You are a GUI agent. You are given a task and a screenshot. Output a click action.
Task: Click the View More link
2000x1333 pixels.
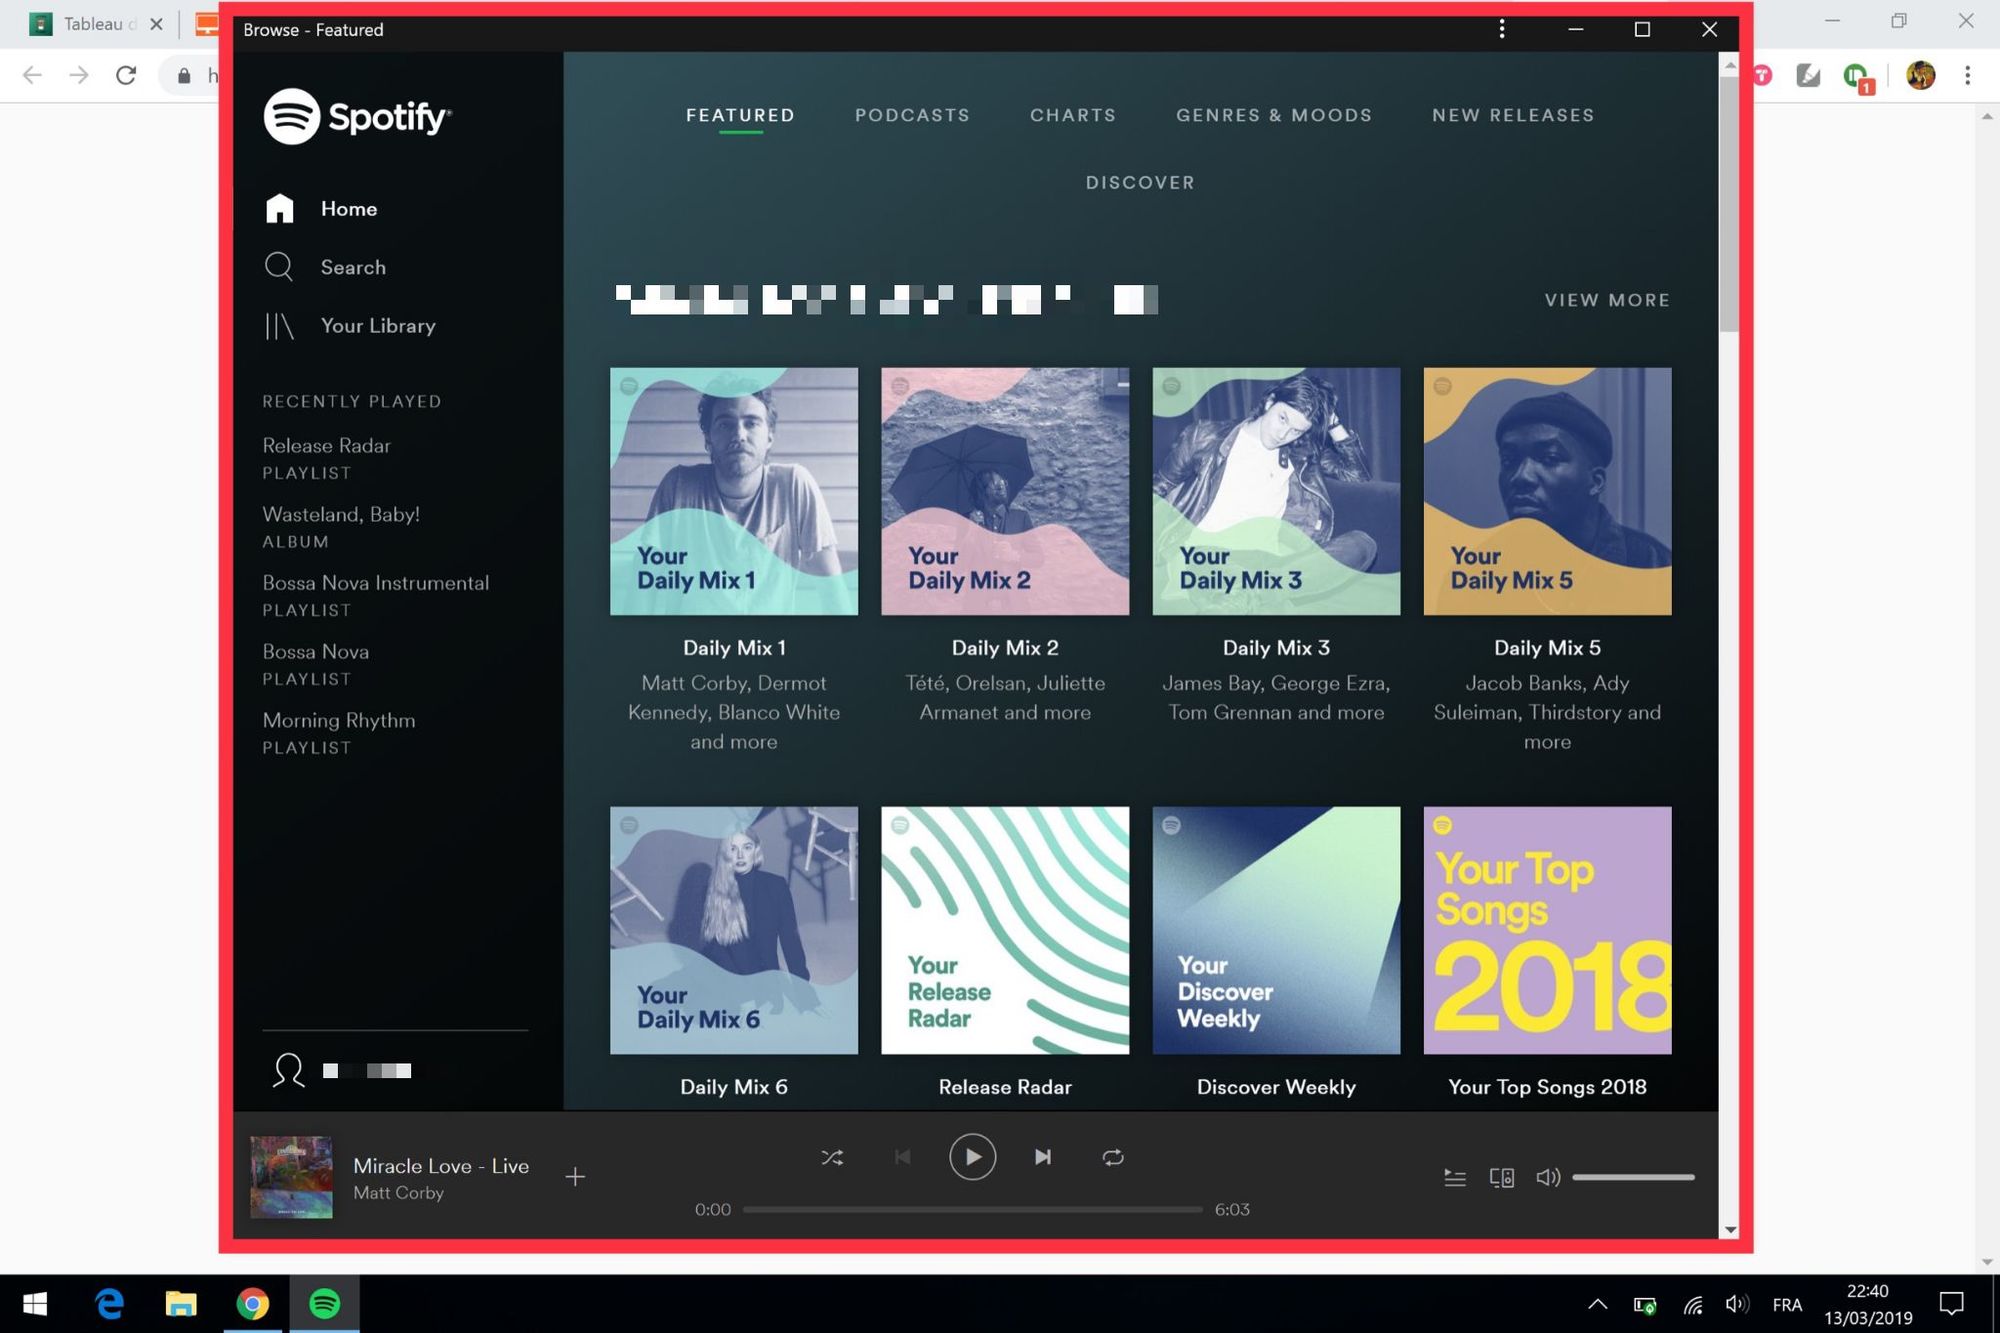coord(1606,300)
